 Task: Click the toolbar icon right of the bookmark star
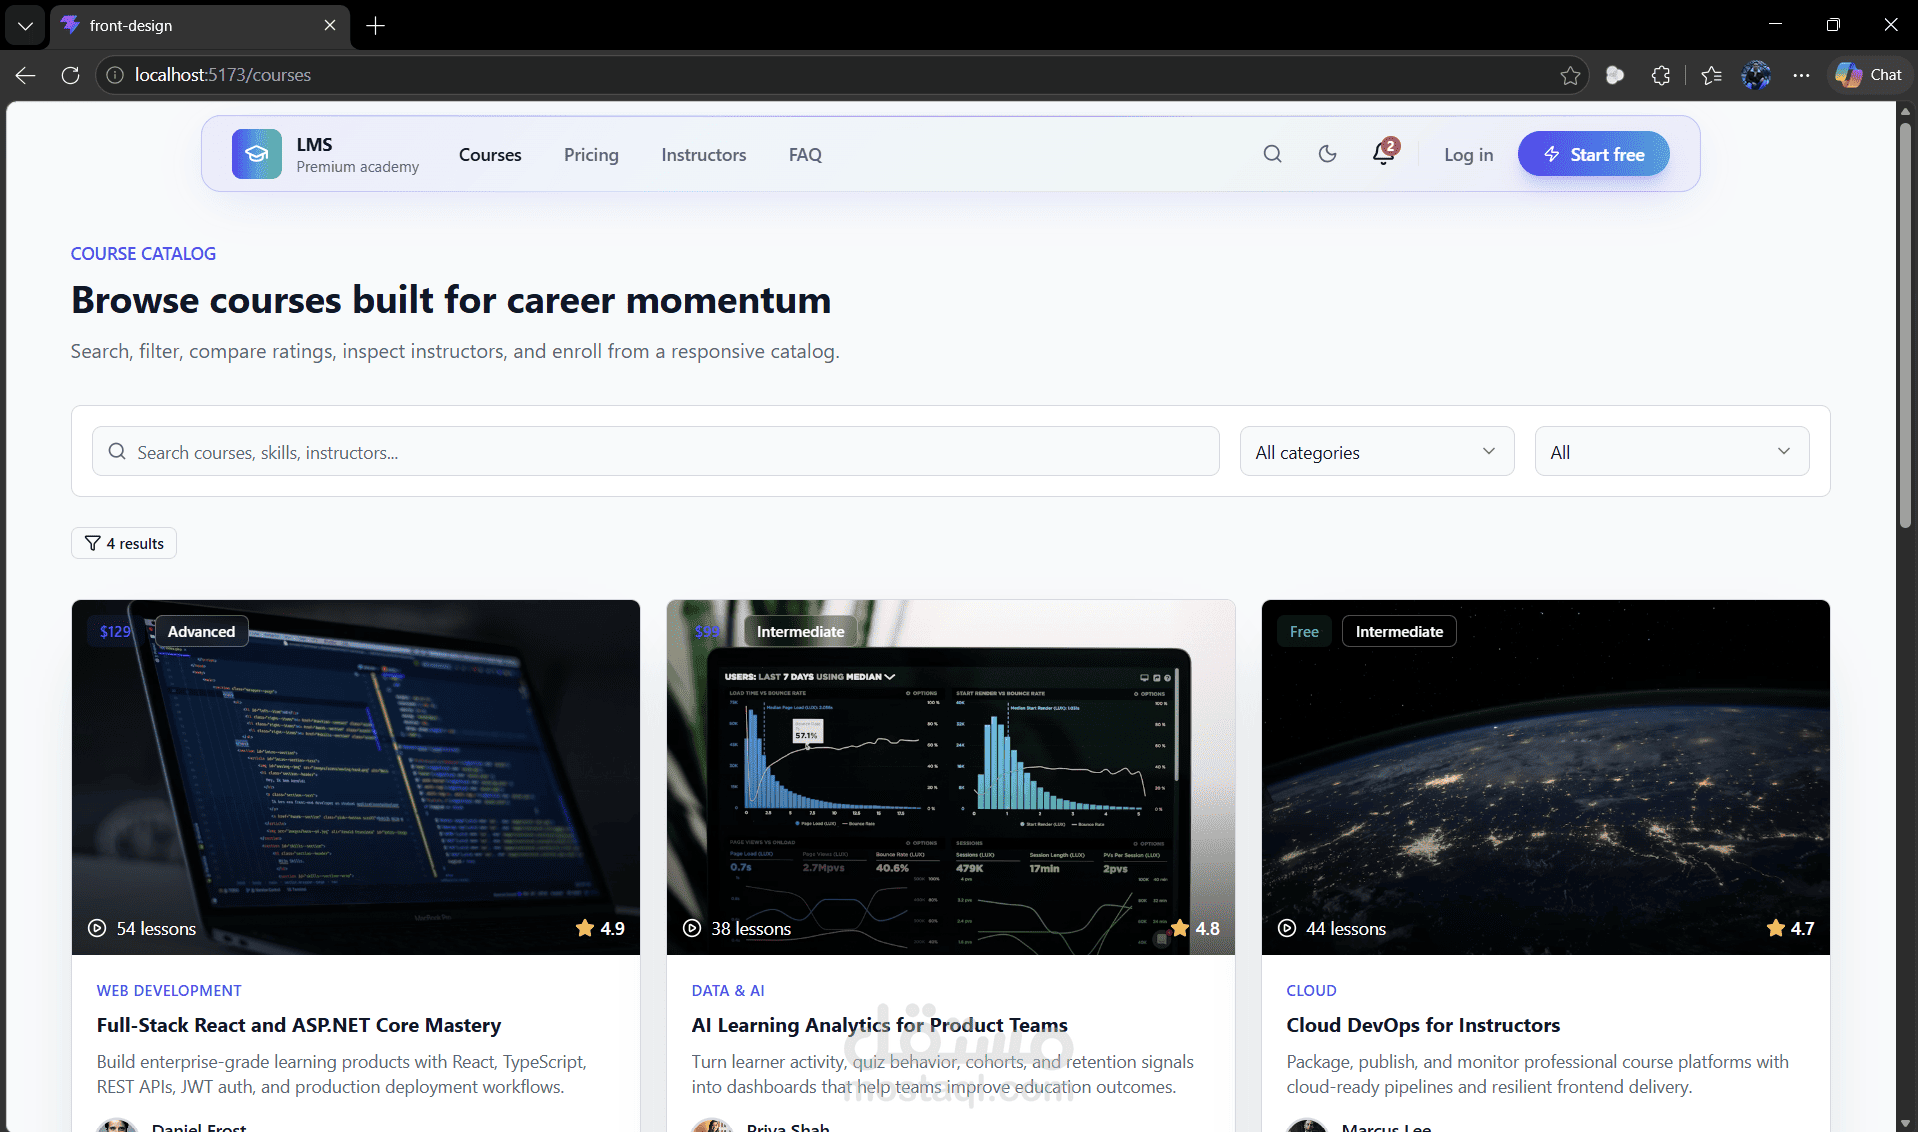click(1615, 75)
